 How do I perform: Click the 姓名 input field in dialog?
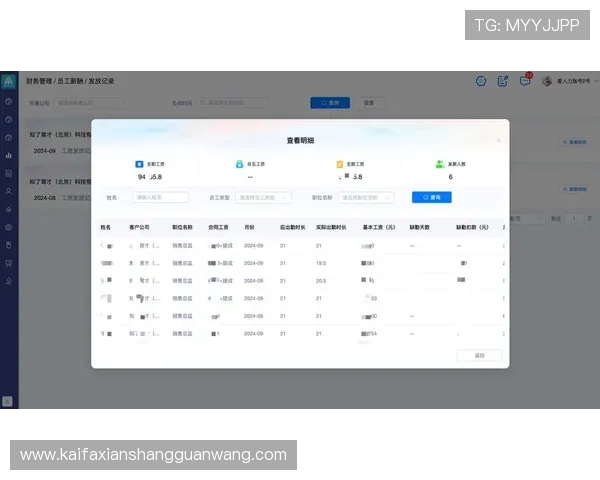(160, 198)
